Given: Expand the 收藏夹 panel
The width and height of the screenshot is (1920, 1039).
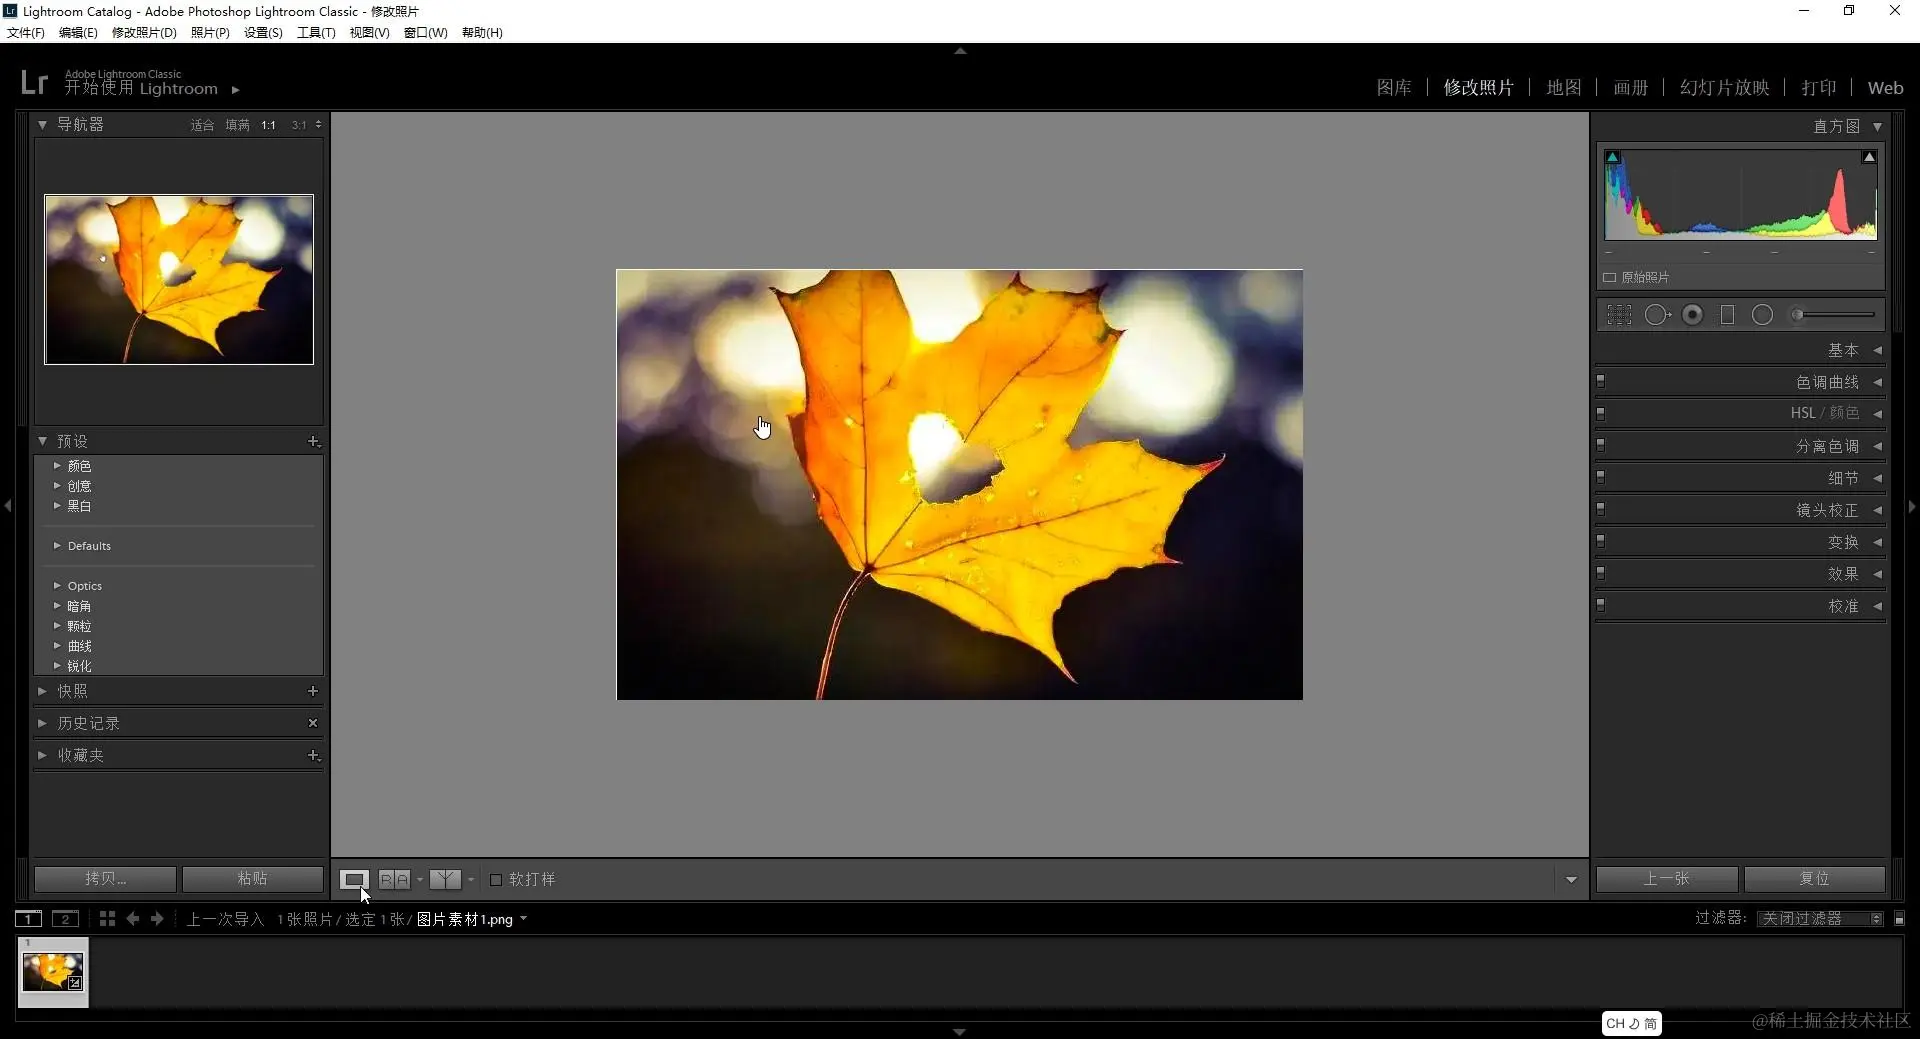Looking at the screenshot, I should 42,755.
